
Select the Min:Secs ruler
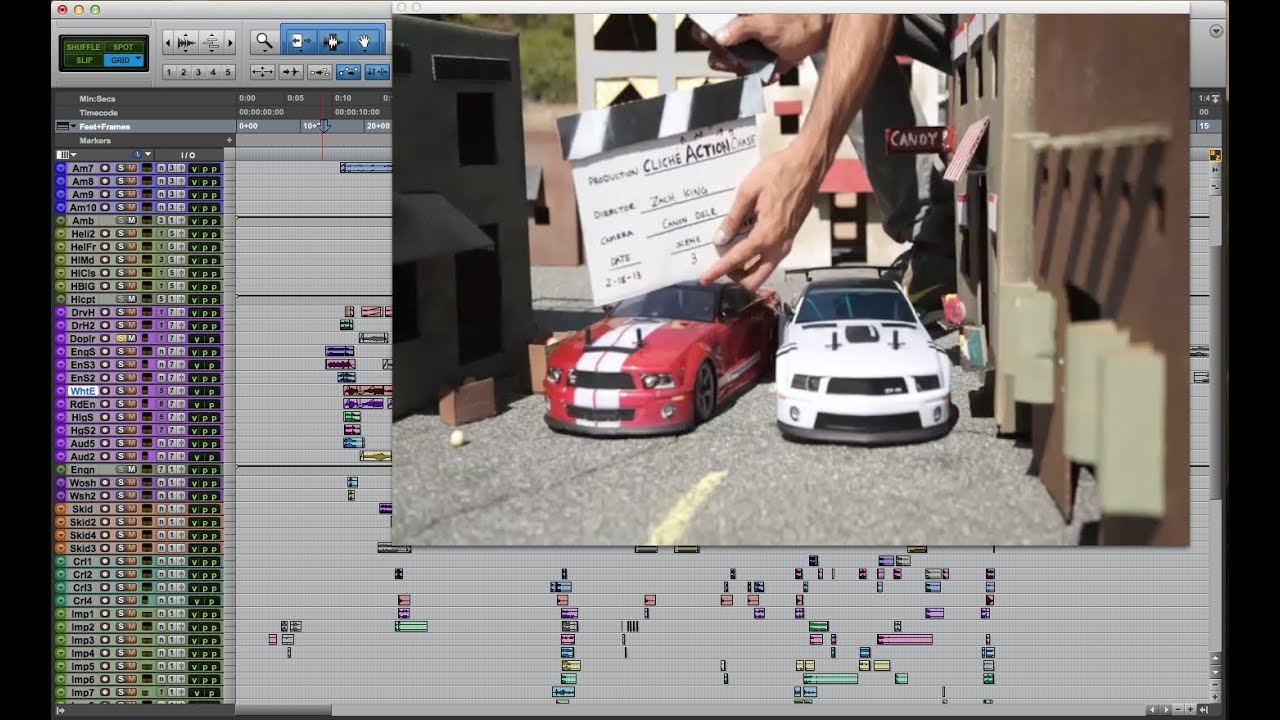pyautogui.click(x=97, y=99)
